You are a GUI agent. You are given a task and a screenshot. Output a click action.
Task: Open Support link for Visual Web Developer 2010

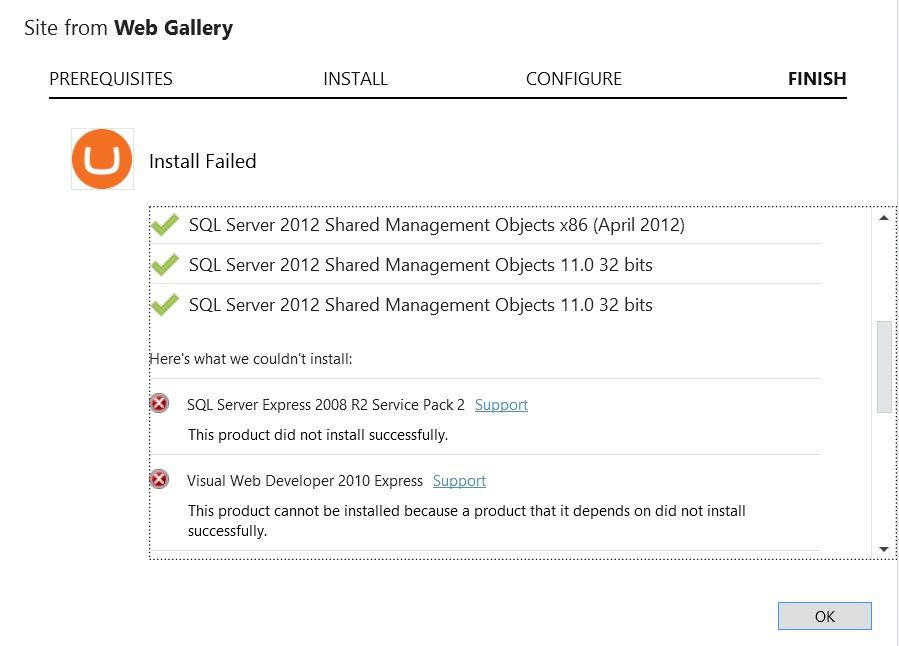tap(459, 480)
